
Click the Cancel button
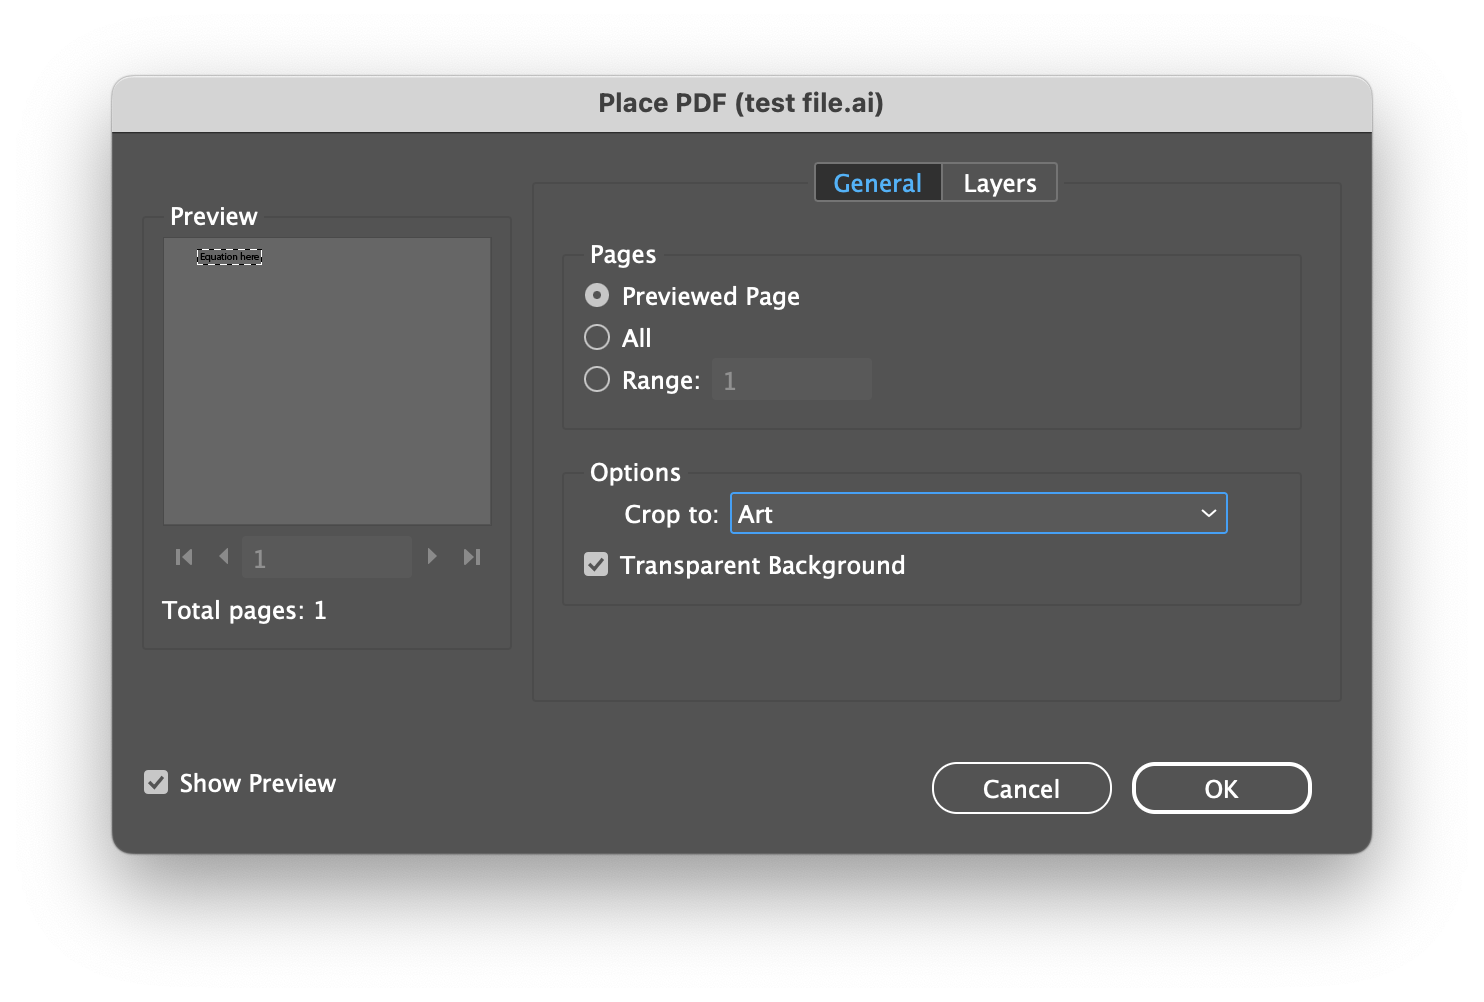tap(1021, 788)
